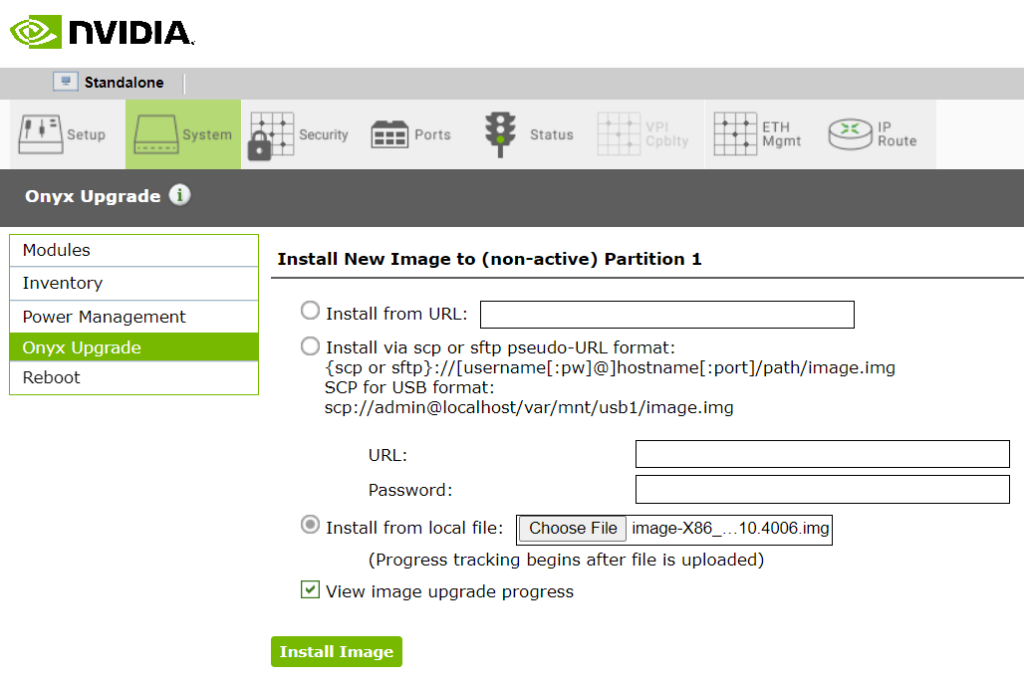The height and width of the screenshot is (684, 1024).
Task: Uncheck View image upgrade progress checkbox
Action: tap(310, 590)
